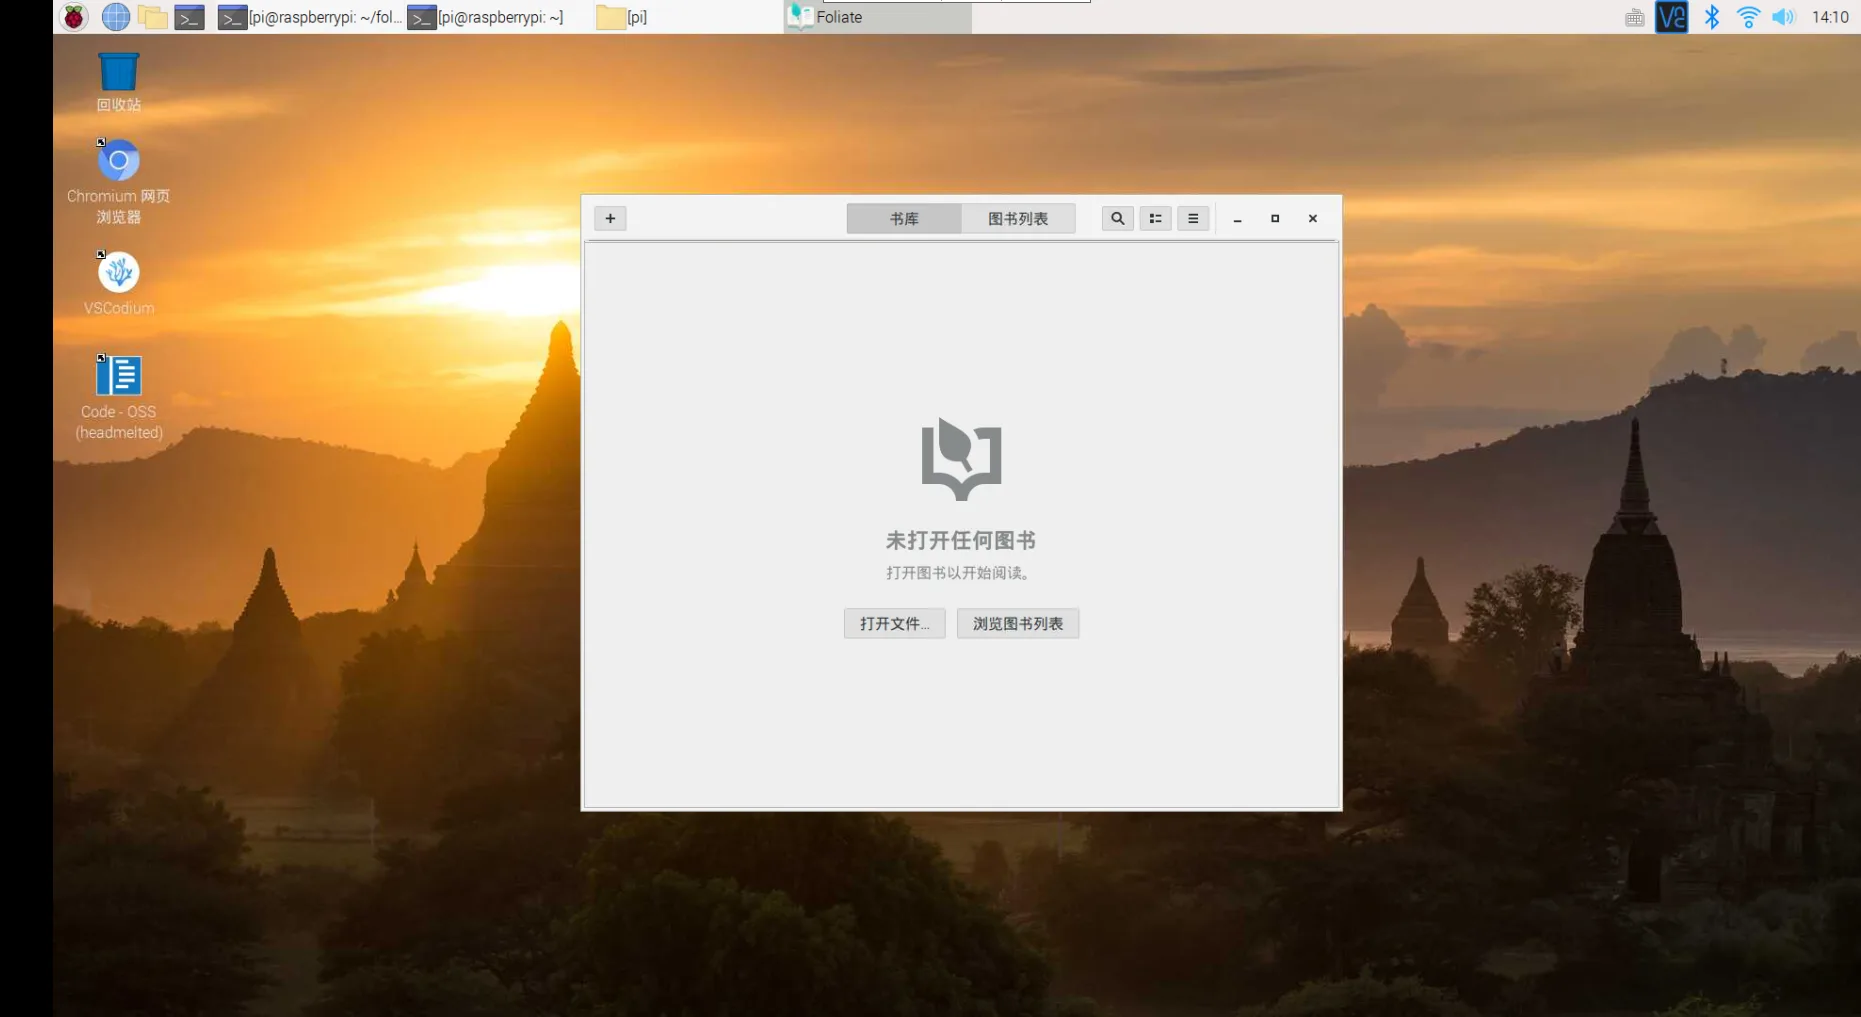Open the Raspberry Pi main menu

pos(74,17)
